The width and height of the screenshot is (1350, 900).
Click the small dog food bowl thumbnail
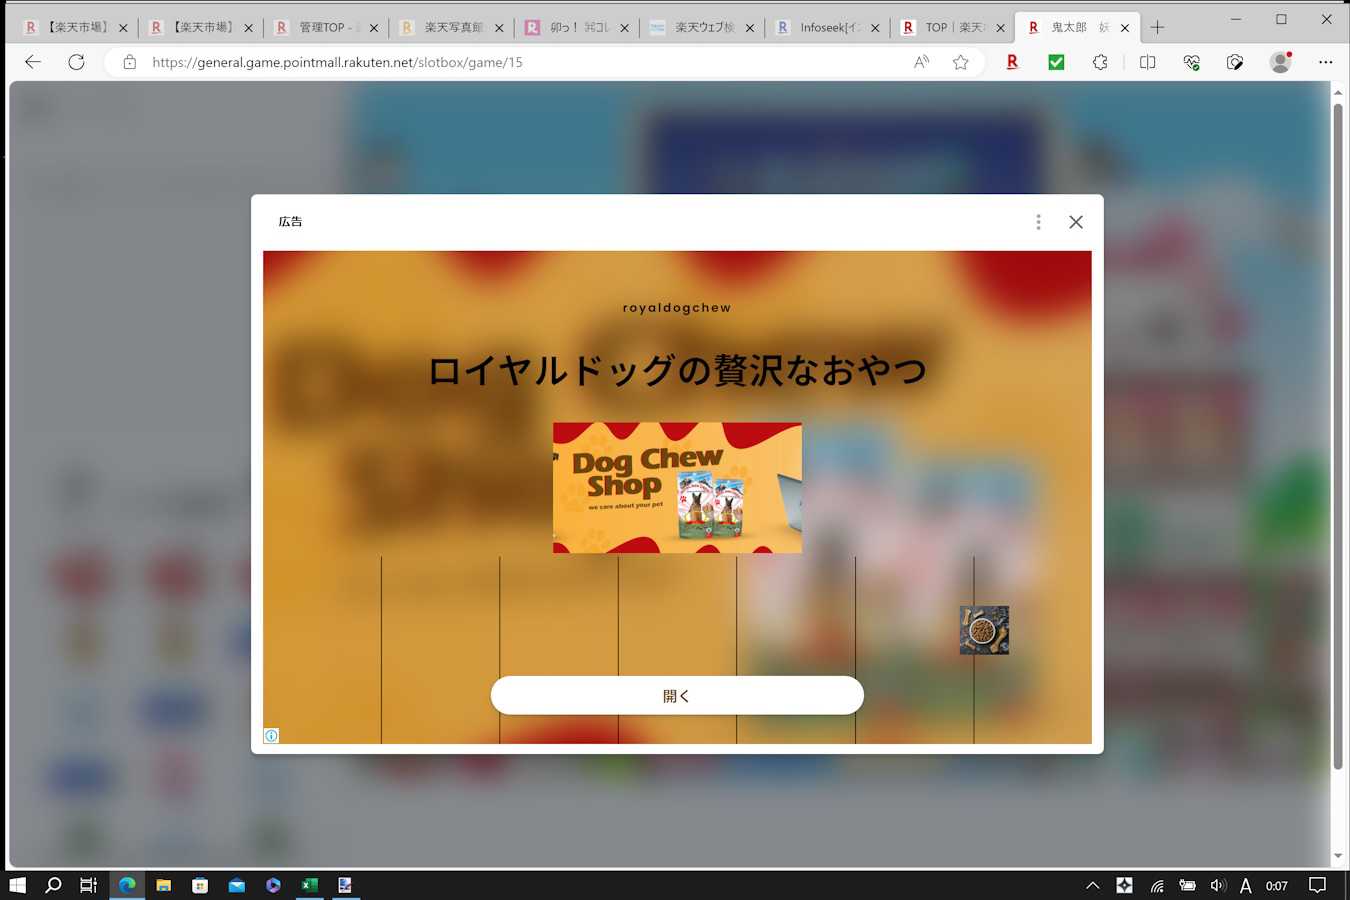point(984,630)
